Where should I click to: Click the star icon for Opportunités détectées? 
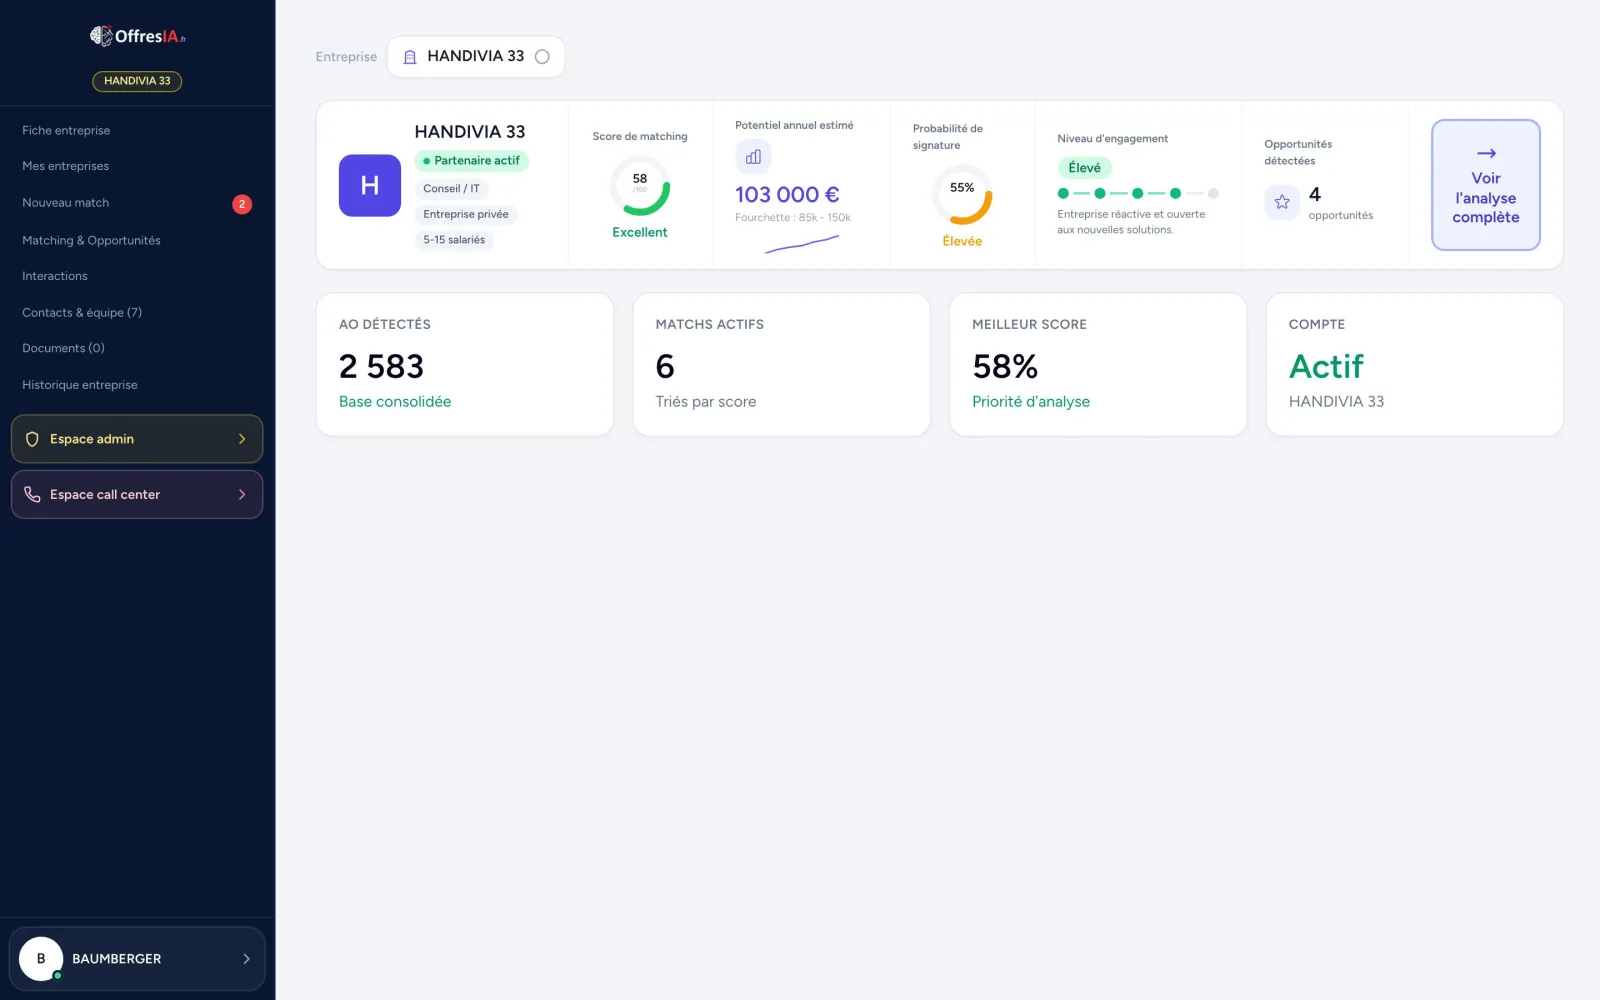click(x=1282, y=202)
